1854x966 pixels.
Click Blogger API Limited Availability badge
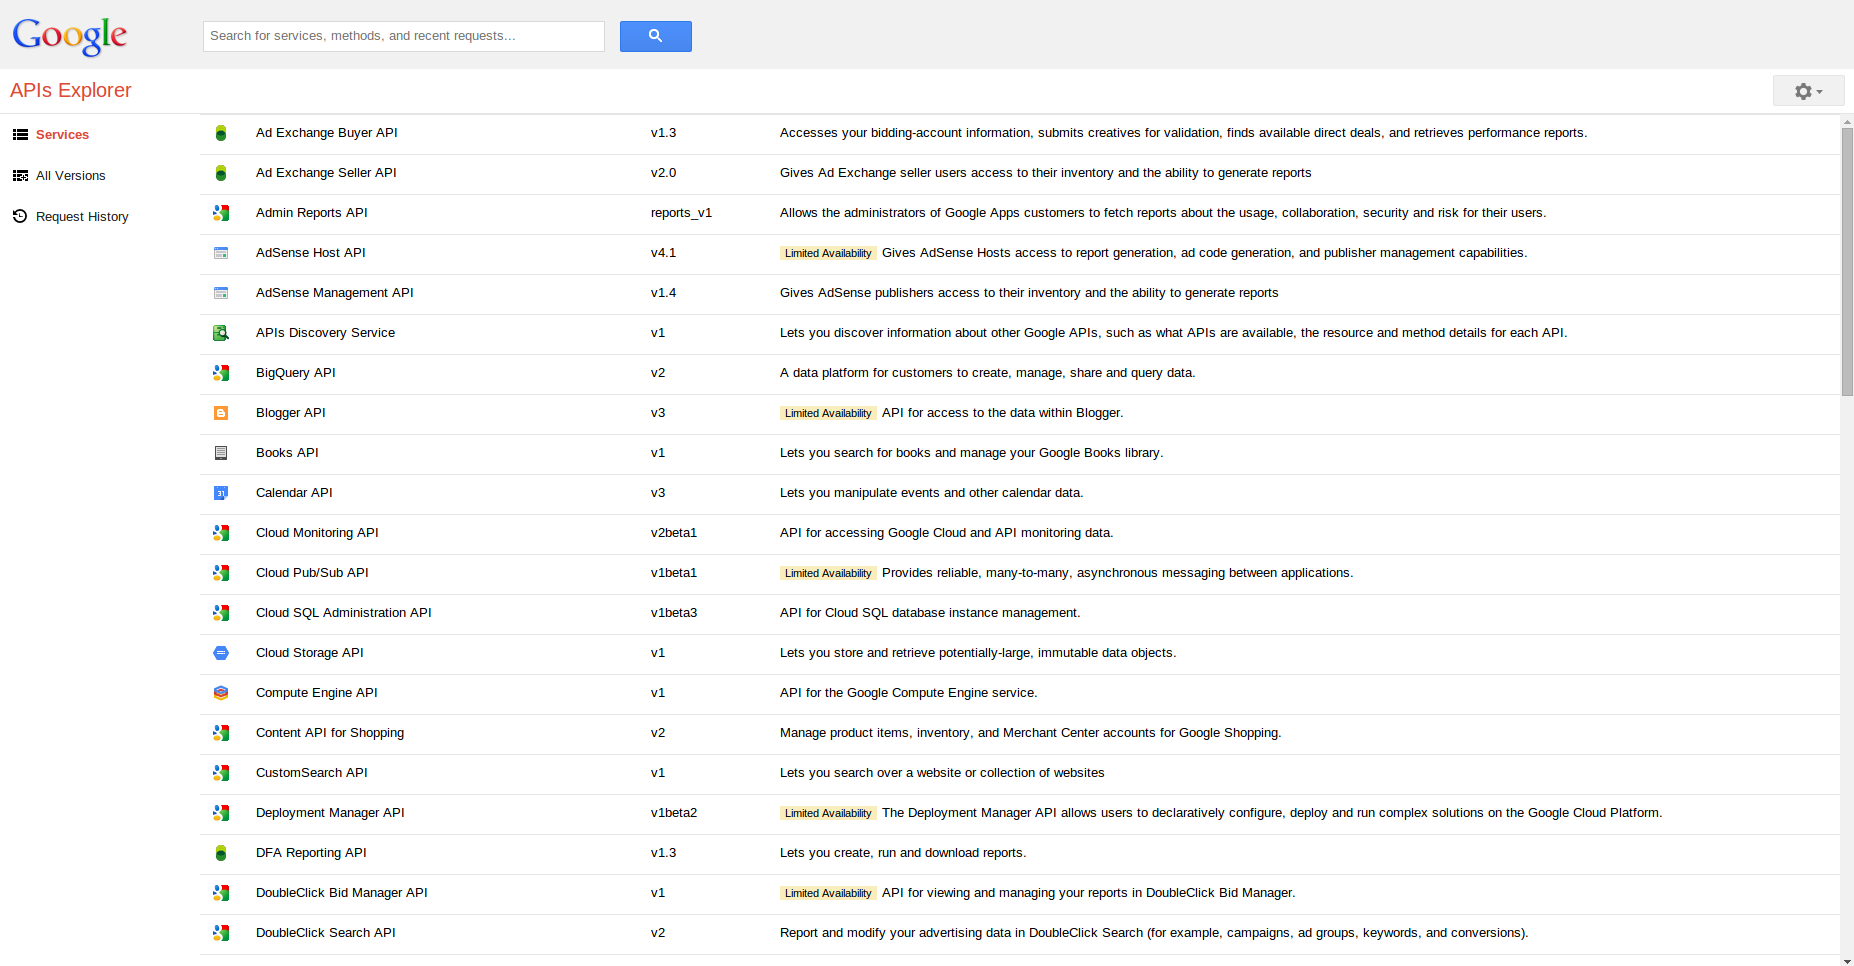point(828,413)
